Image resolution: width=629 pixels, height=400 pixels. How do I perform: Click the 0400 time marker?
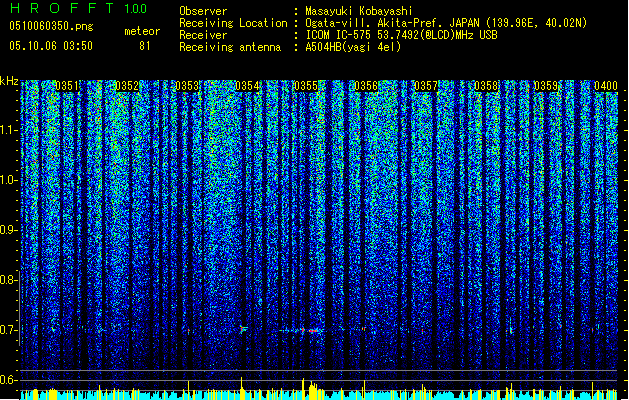click(606, 86)
